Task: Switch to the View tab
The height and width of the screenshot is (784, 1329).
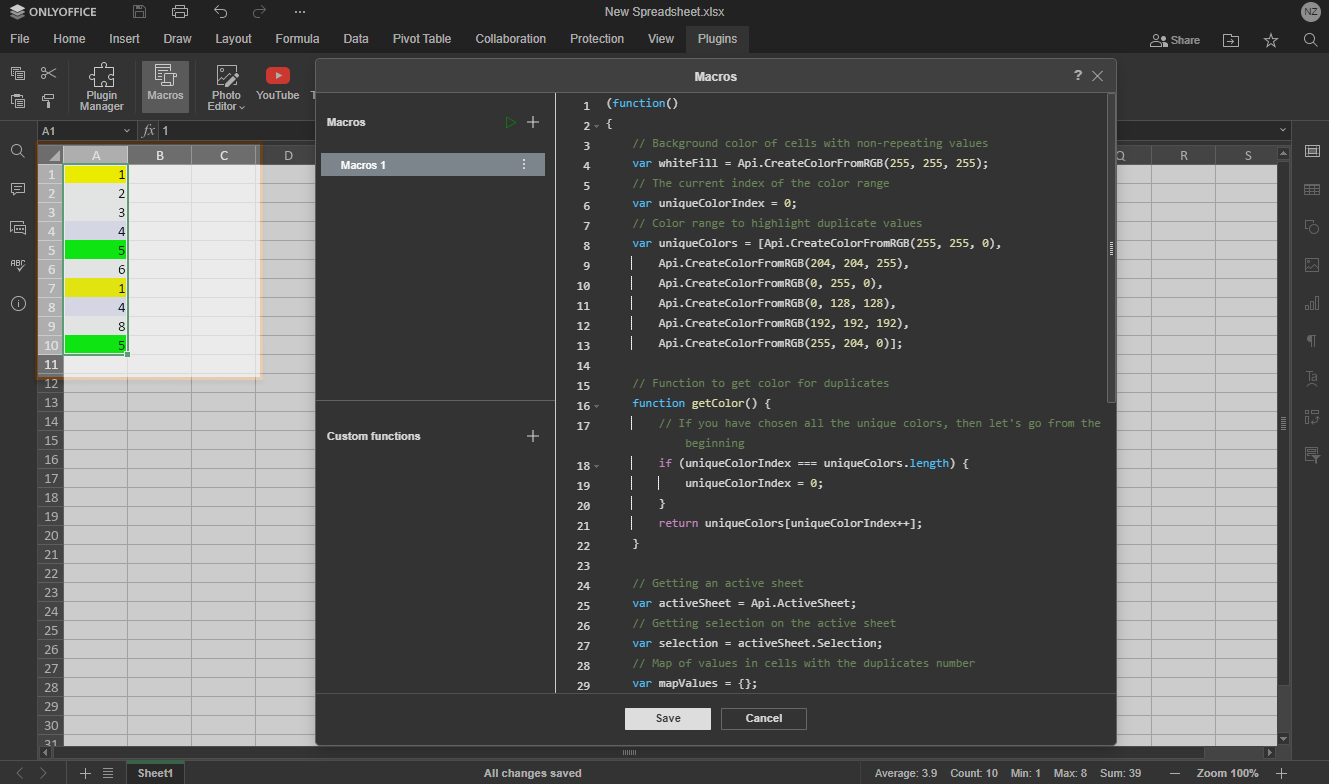Action: point(661,39)
